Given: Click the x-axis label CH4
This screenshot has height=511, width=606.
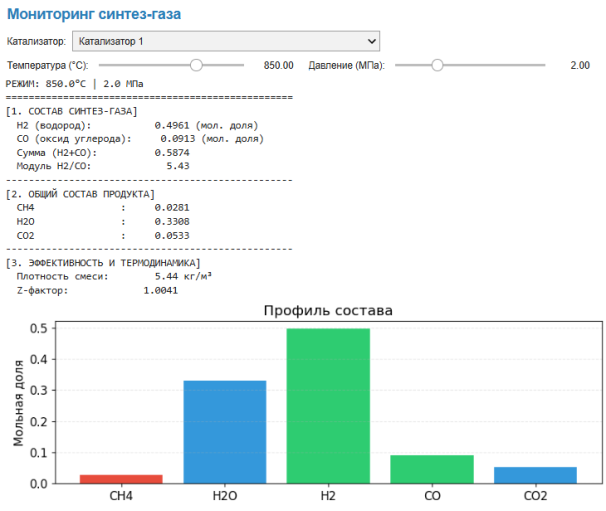Looking at the screenshot, I should point(121,496).
